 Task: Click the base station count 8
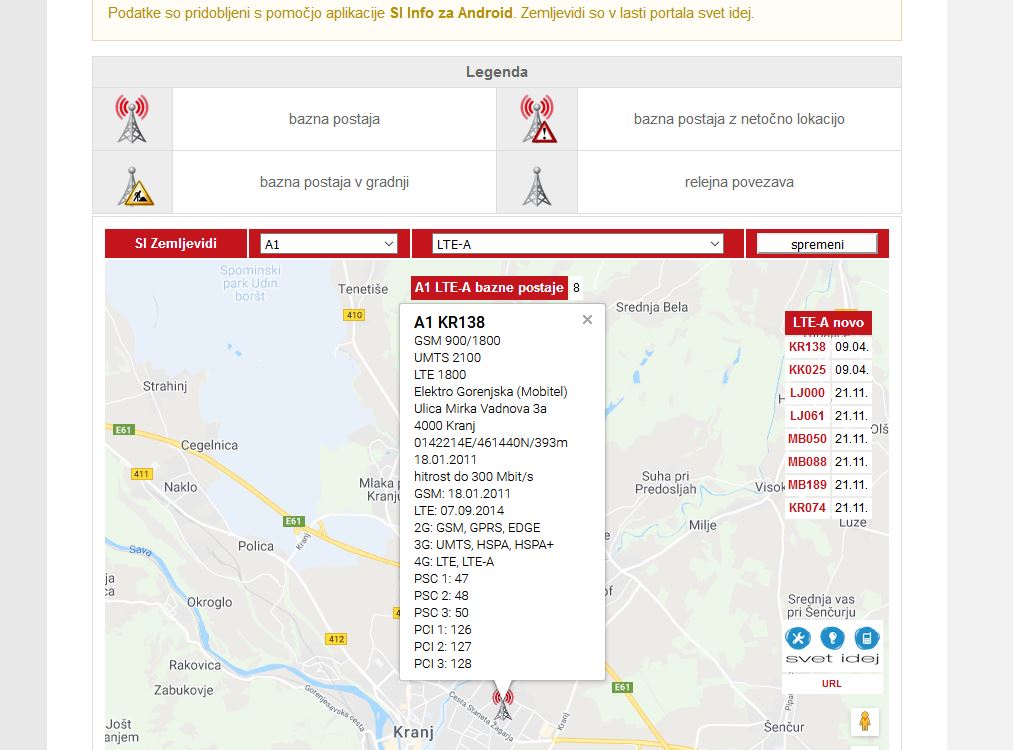576,287
